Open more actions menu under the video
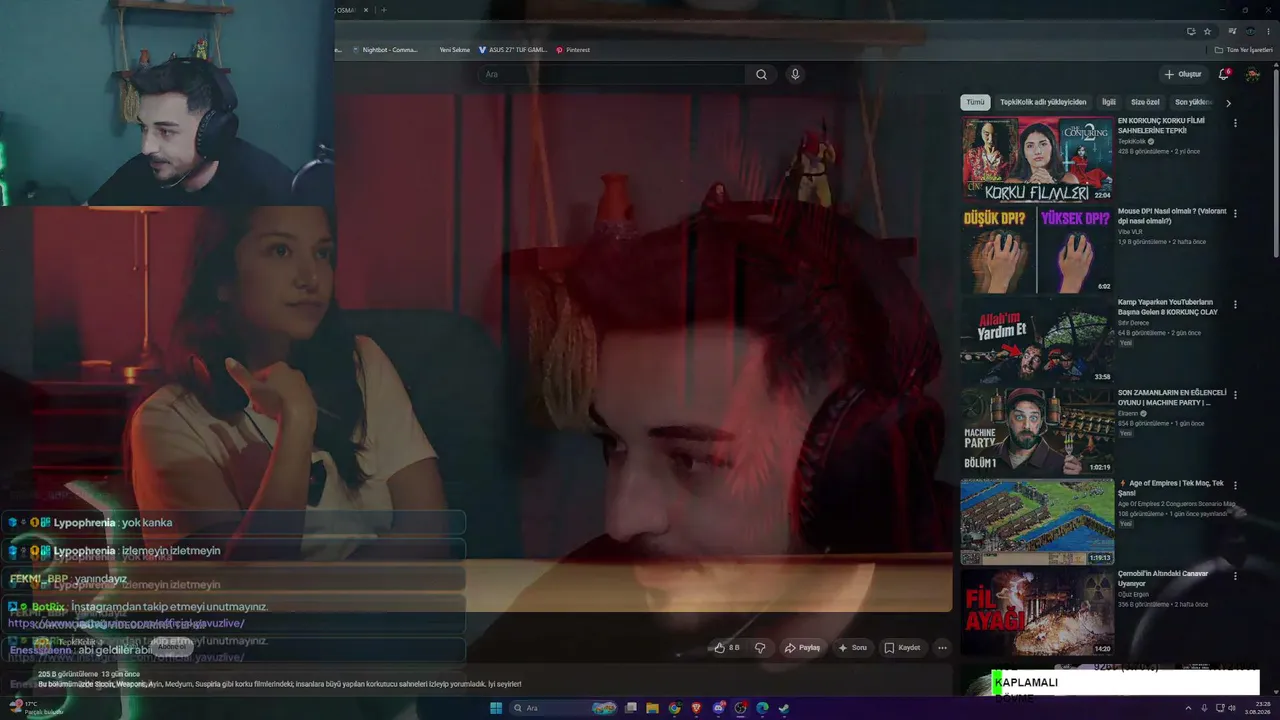 click(x=942, y=648)
